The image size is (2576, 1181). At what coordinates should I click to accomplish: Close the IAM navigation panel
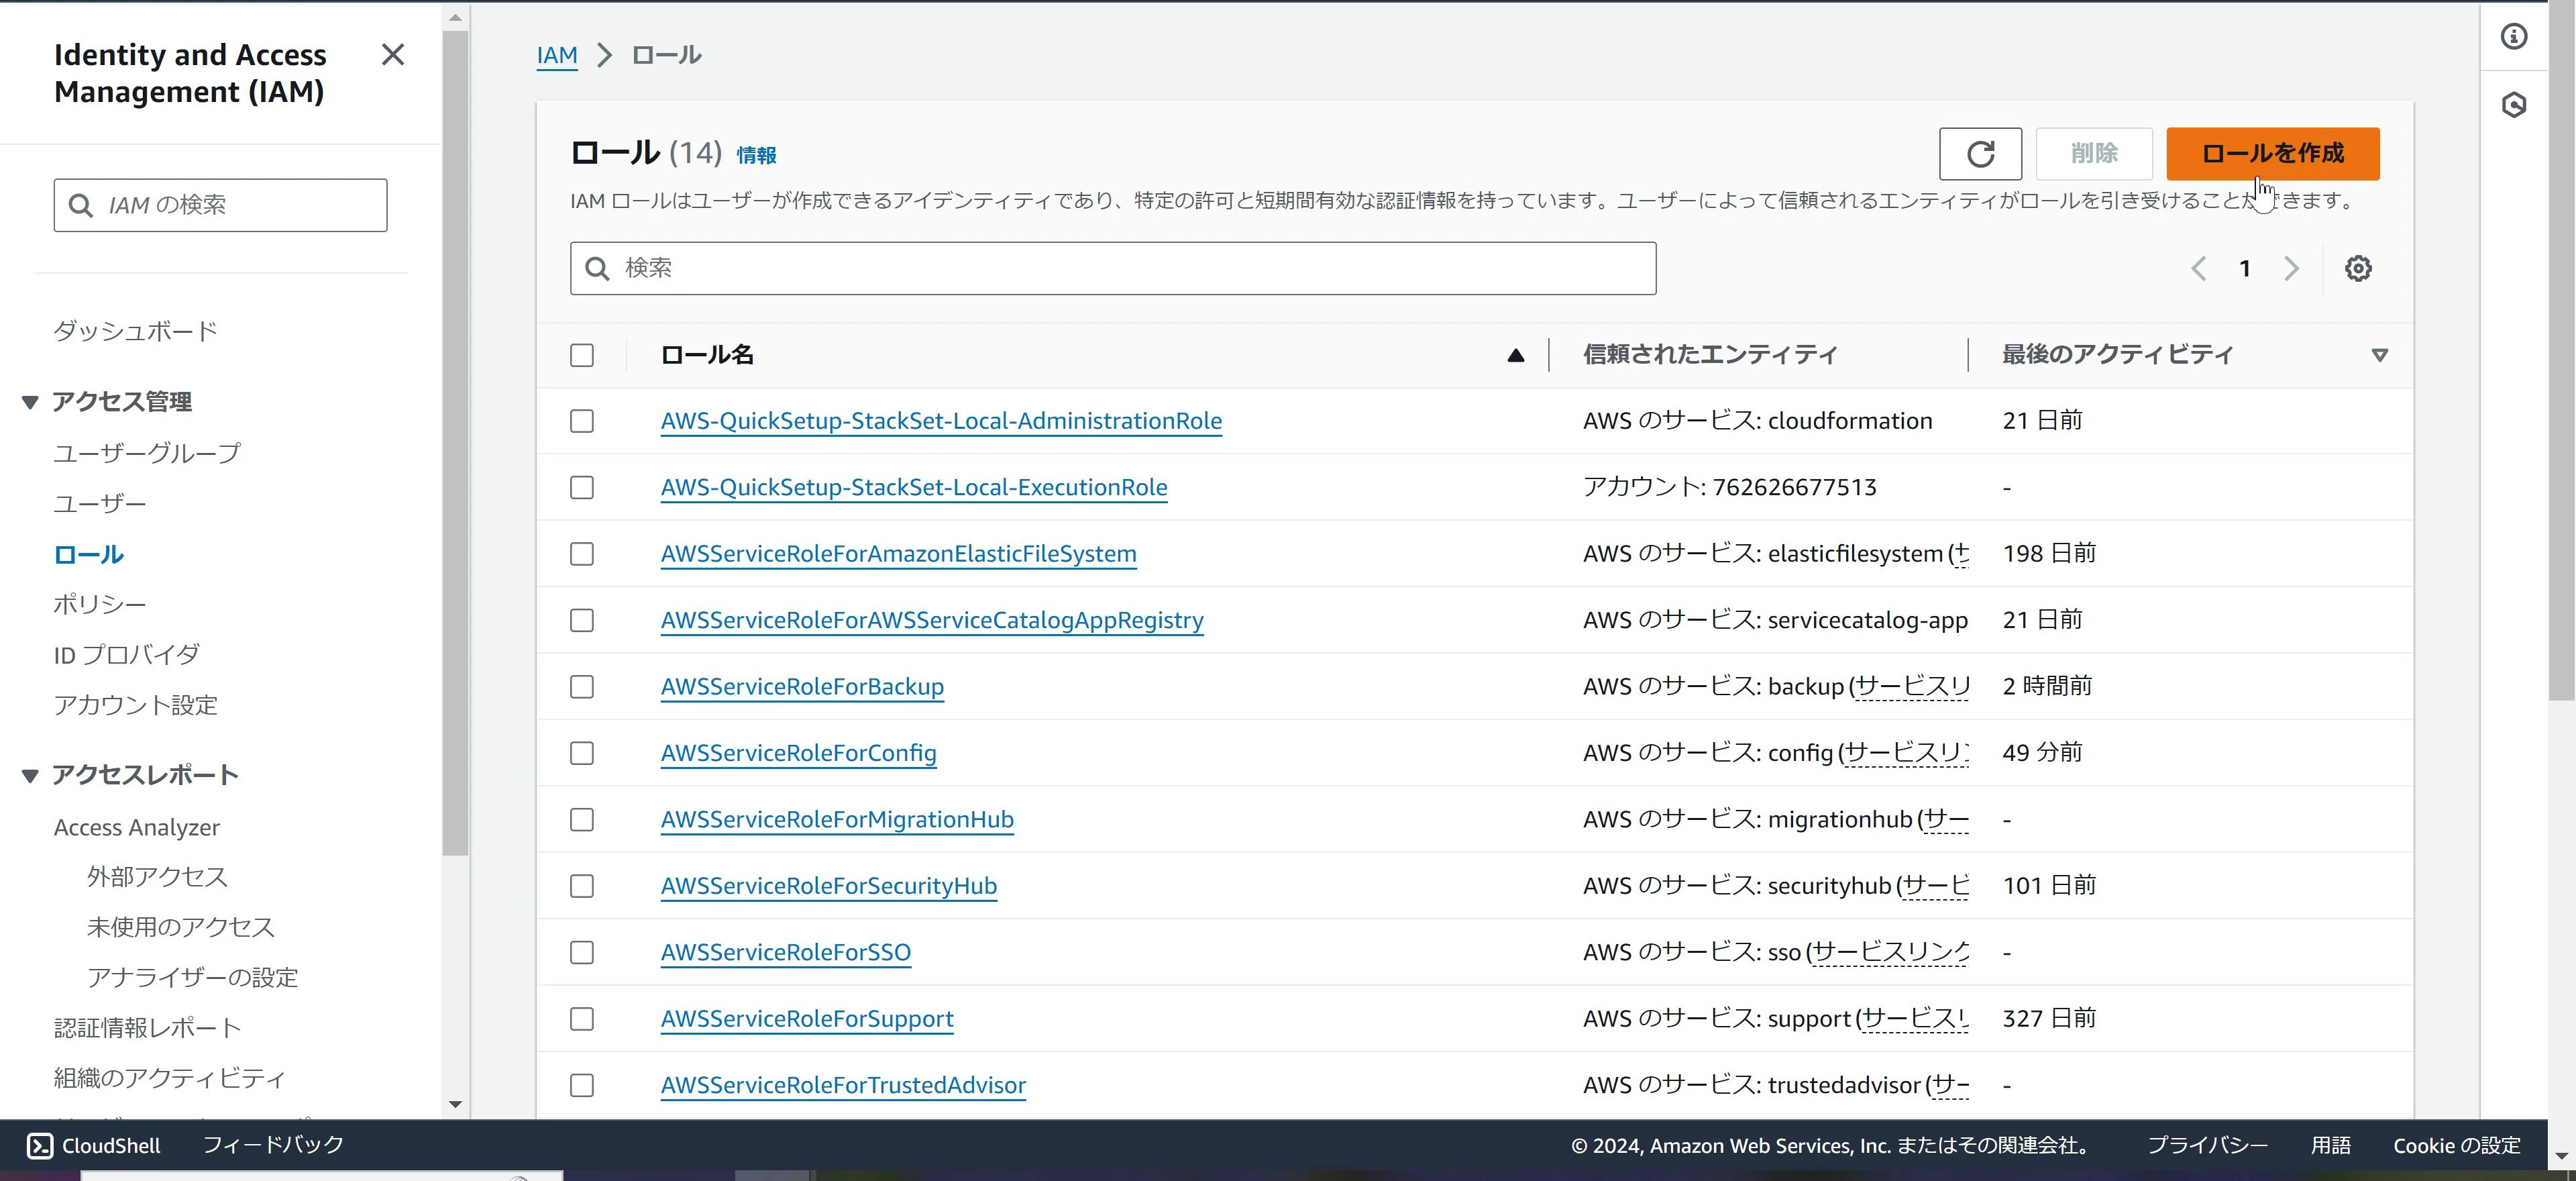[x=393, y=55]
